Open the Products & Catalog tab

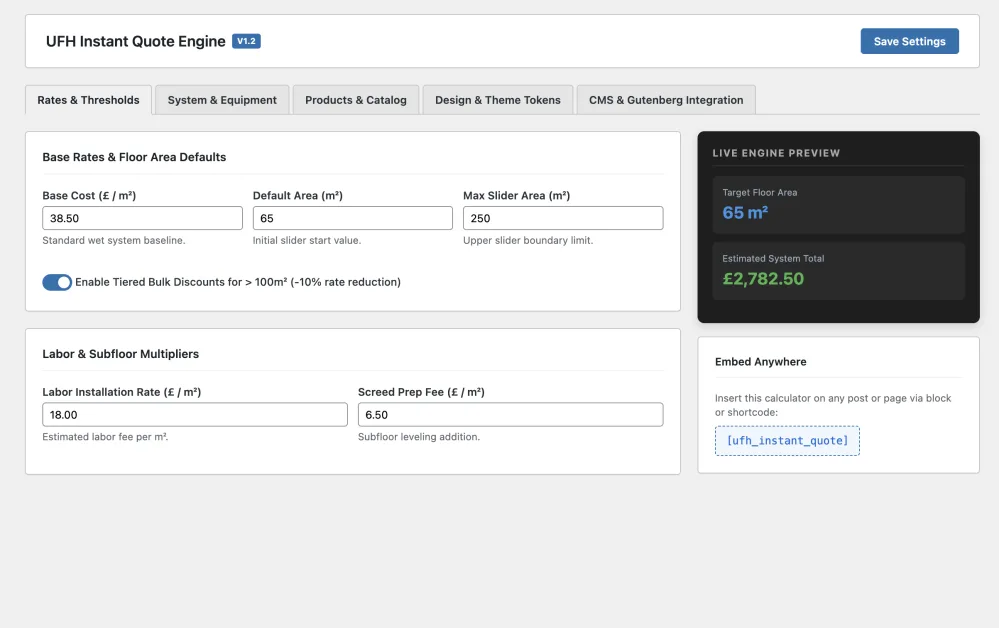[x=356, y=100]
